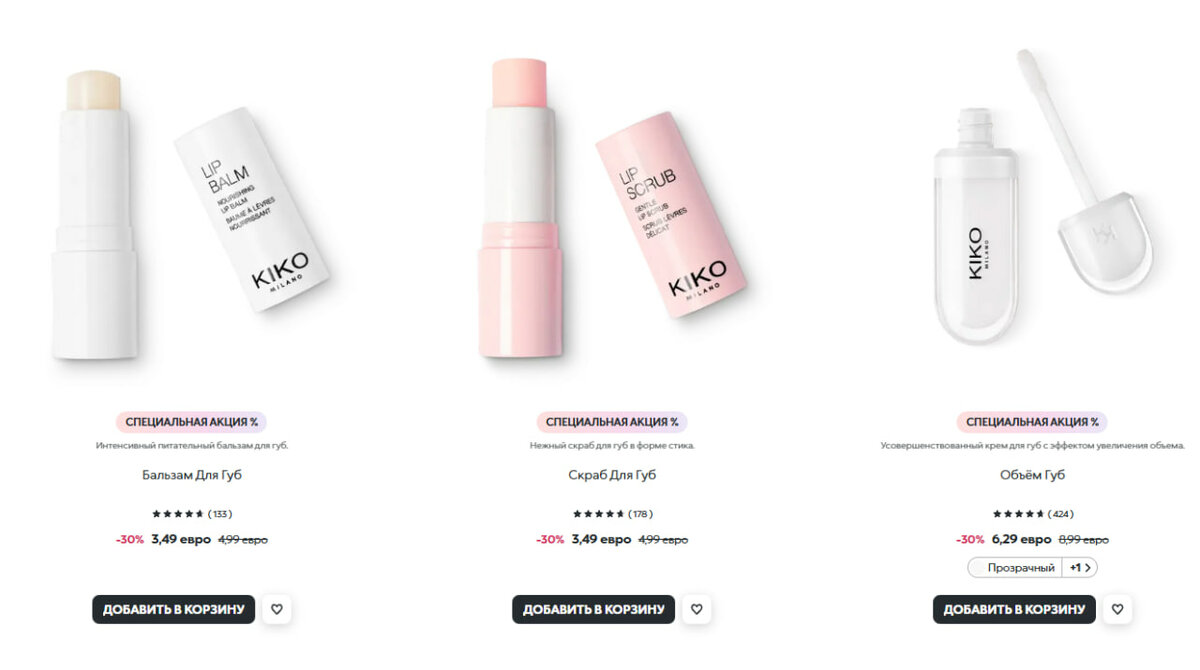This screenshot has width=1200, height=670.
Task: Add Бальзам Для Губ to wishlist heart
Action: coord(277,609)
